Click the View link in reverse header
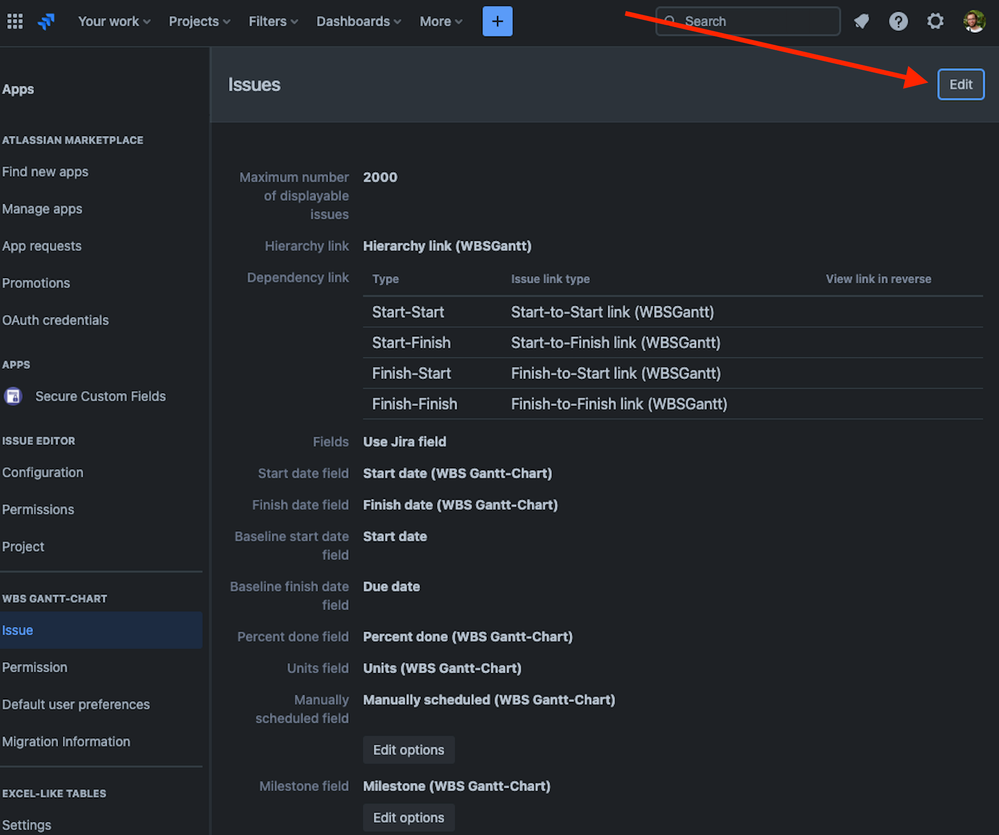The height and width of the screenshot is (835, 999). coord(879,279)
